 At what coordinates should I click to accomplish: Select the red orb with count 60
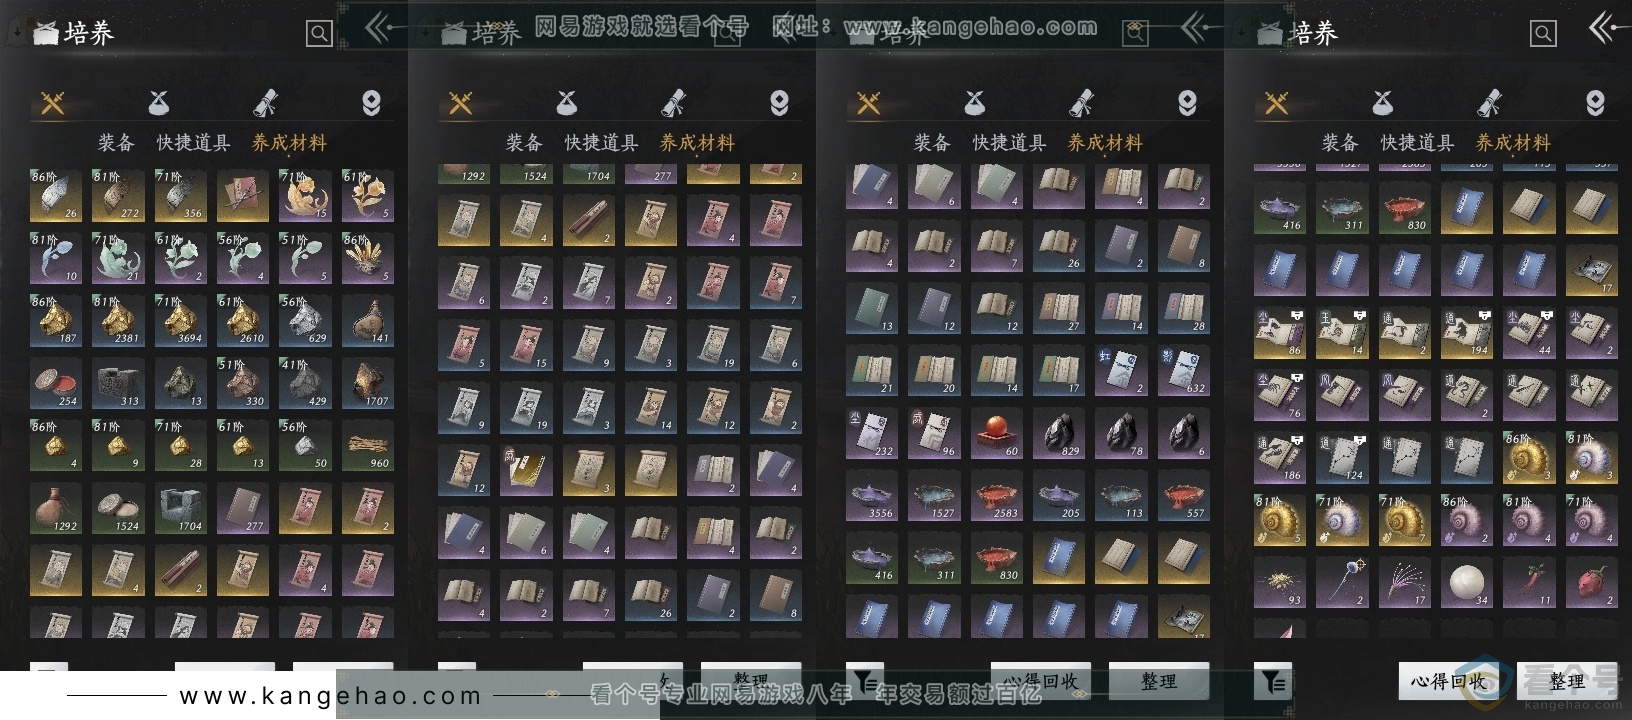pos(996,433)
